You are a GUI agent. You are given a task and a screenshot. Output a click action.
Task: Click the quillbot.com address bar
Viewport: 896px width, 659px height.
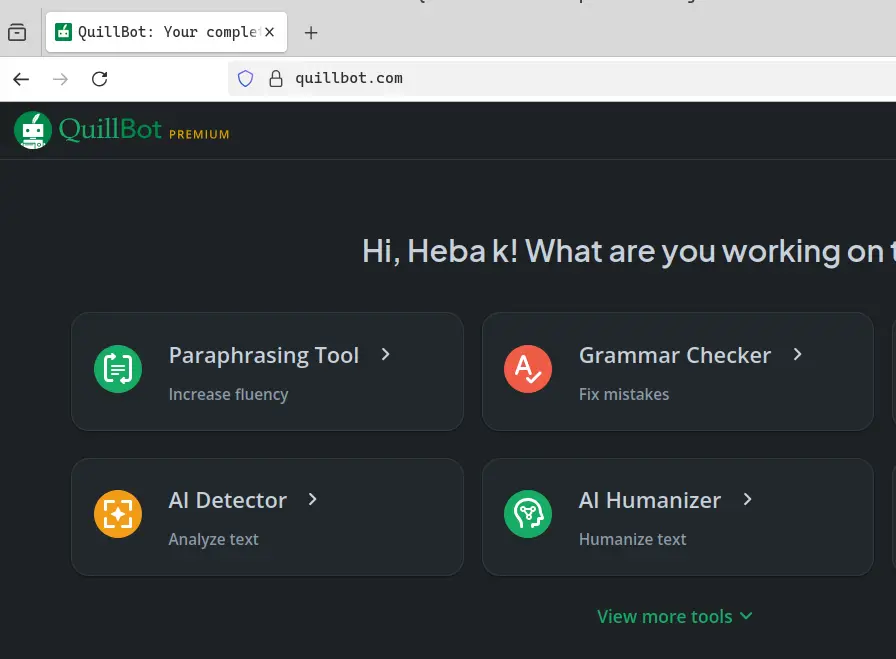pos(562,78)
